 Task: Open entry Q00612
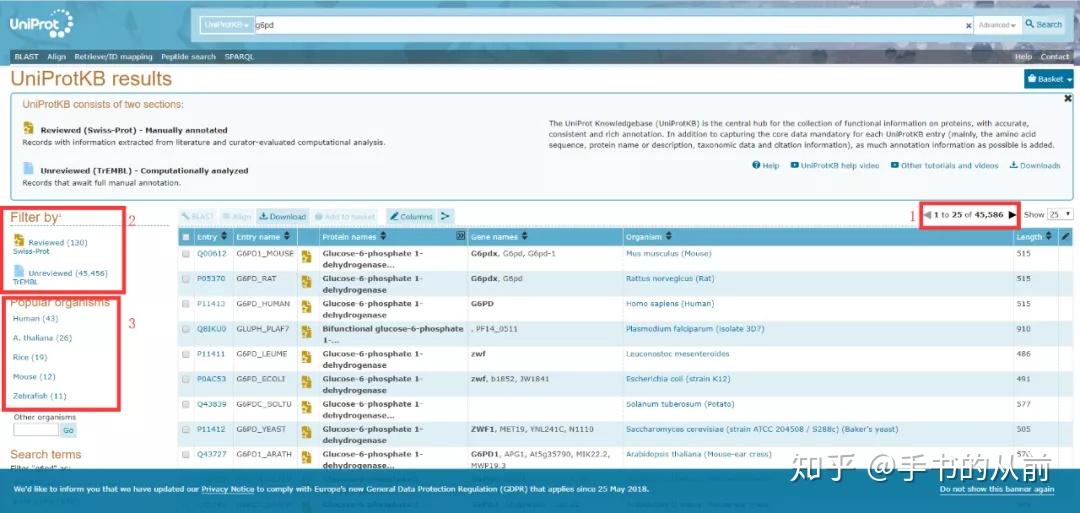[x=211, y=253]
